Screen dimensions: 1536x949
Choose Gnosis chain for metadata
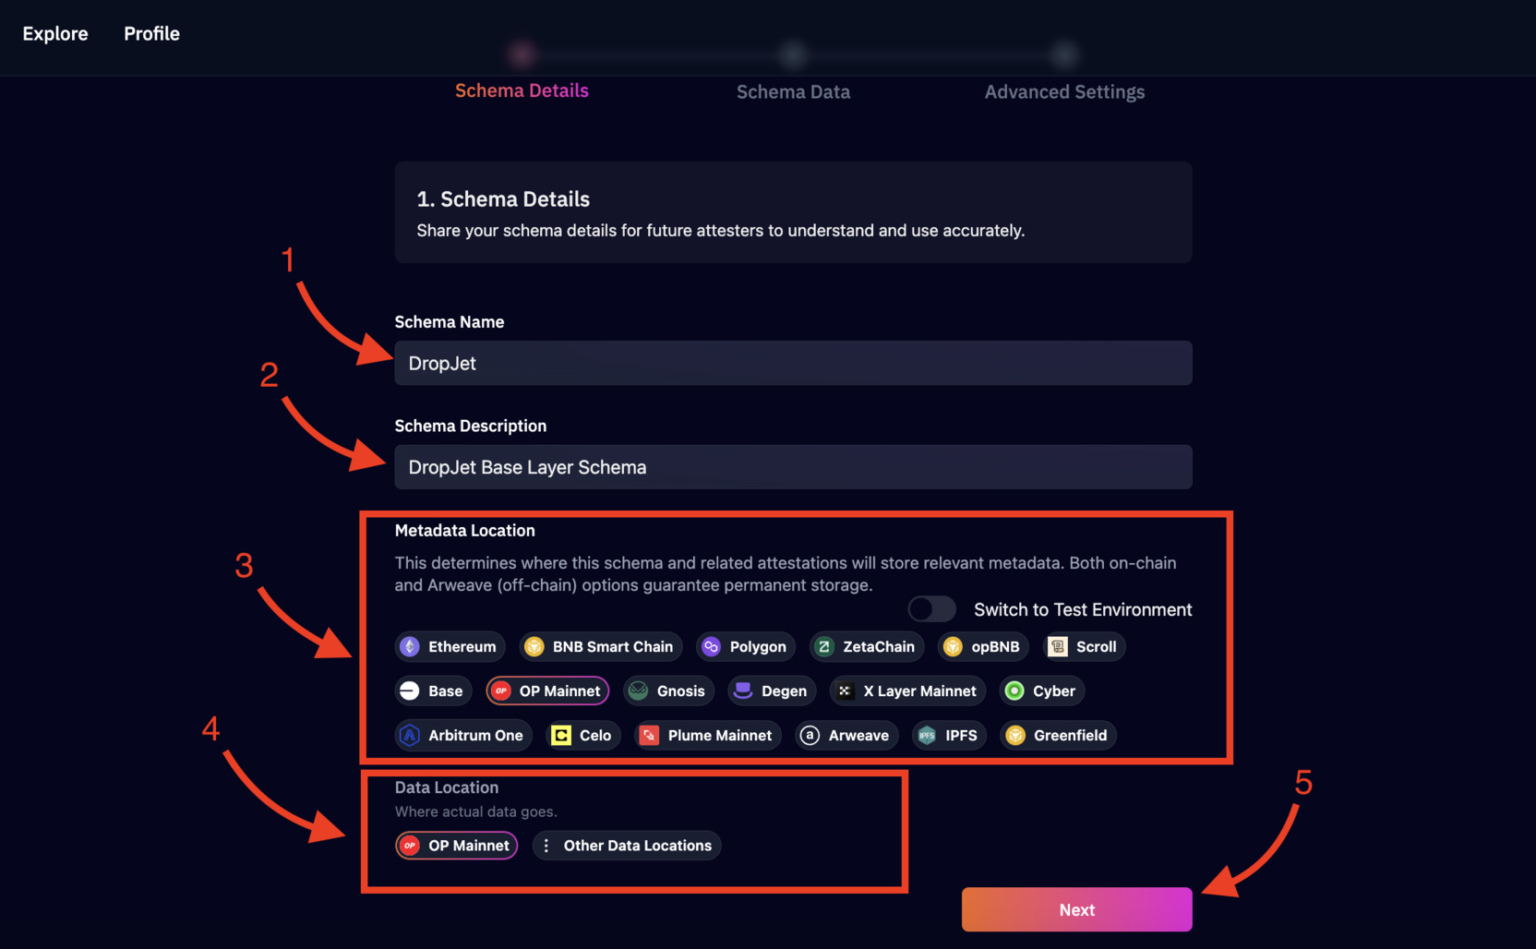668,690
